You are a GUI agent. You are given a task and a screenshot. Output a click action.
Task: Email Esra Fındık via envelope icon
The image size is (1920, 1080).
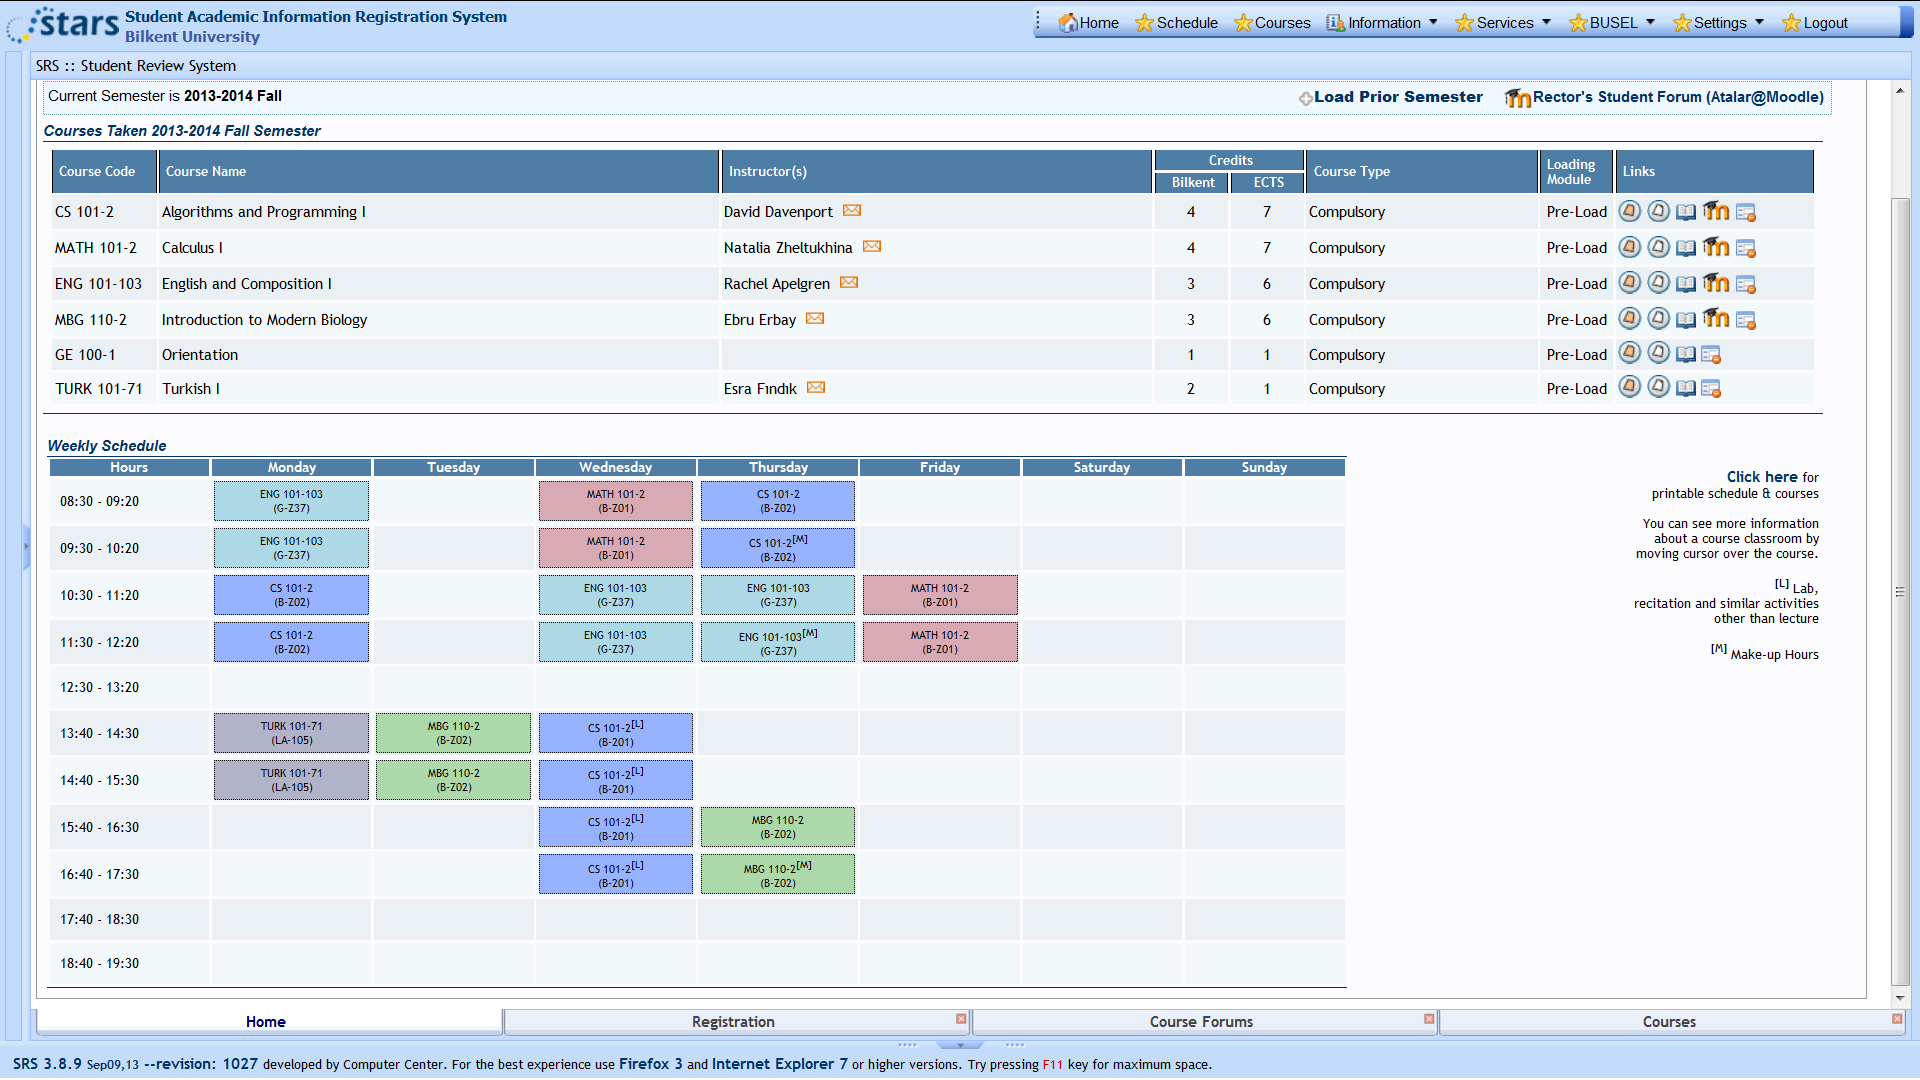coord(816,388)
